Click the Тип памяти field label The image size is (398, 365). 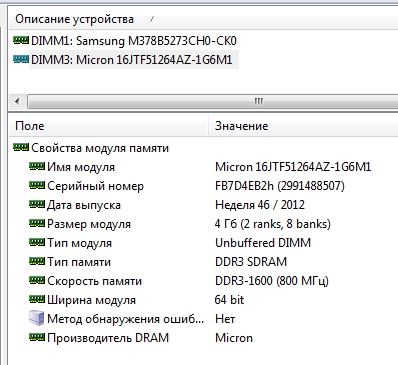[x=79, y=262]
